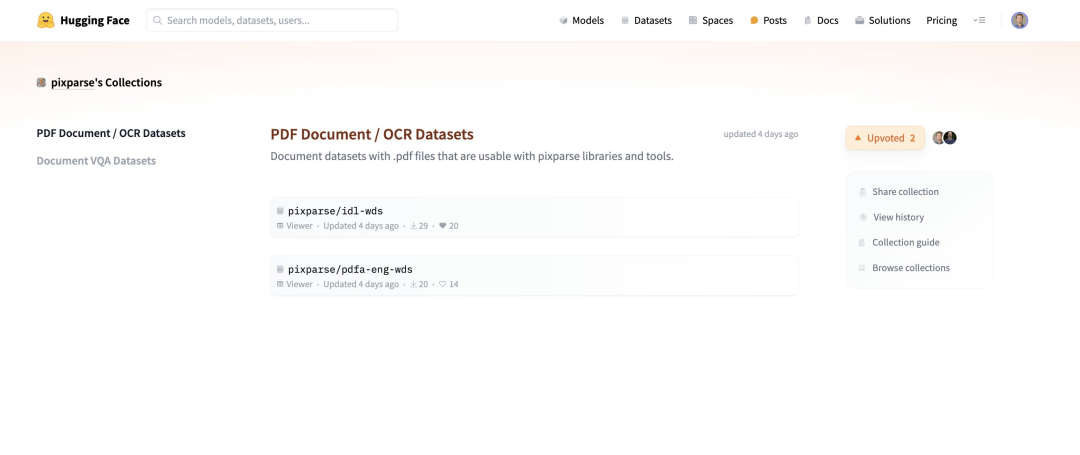
Task: Click the pixparse's Collections link
Action: 106,83
